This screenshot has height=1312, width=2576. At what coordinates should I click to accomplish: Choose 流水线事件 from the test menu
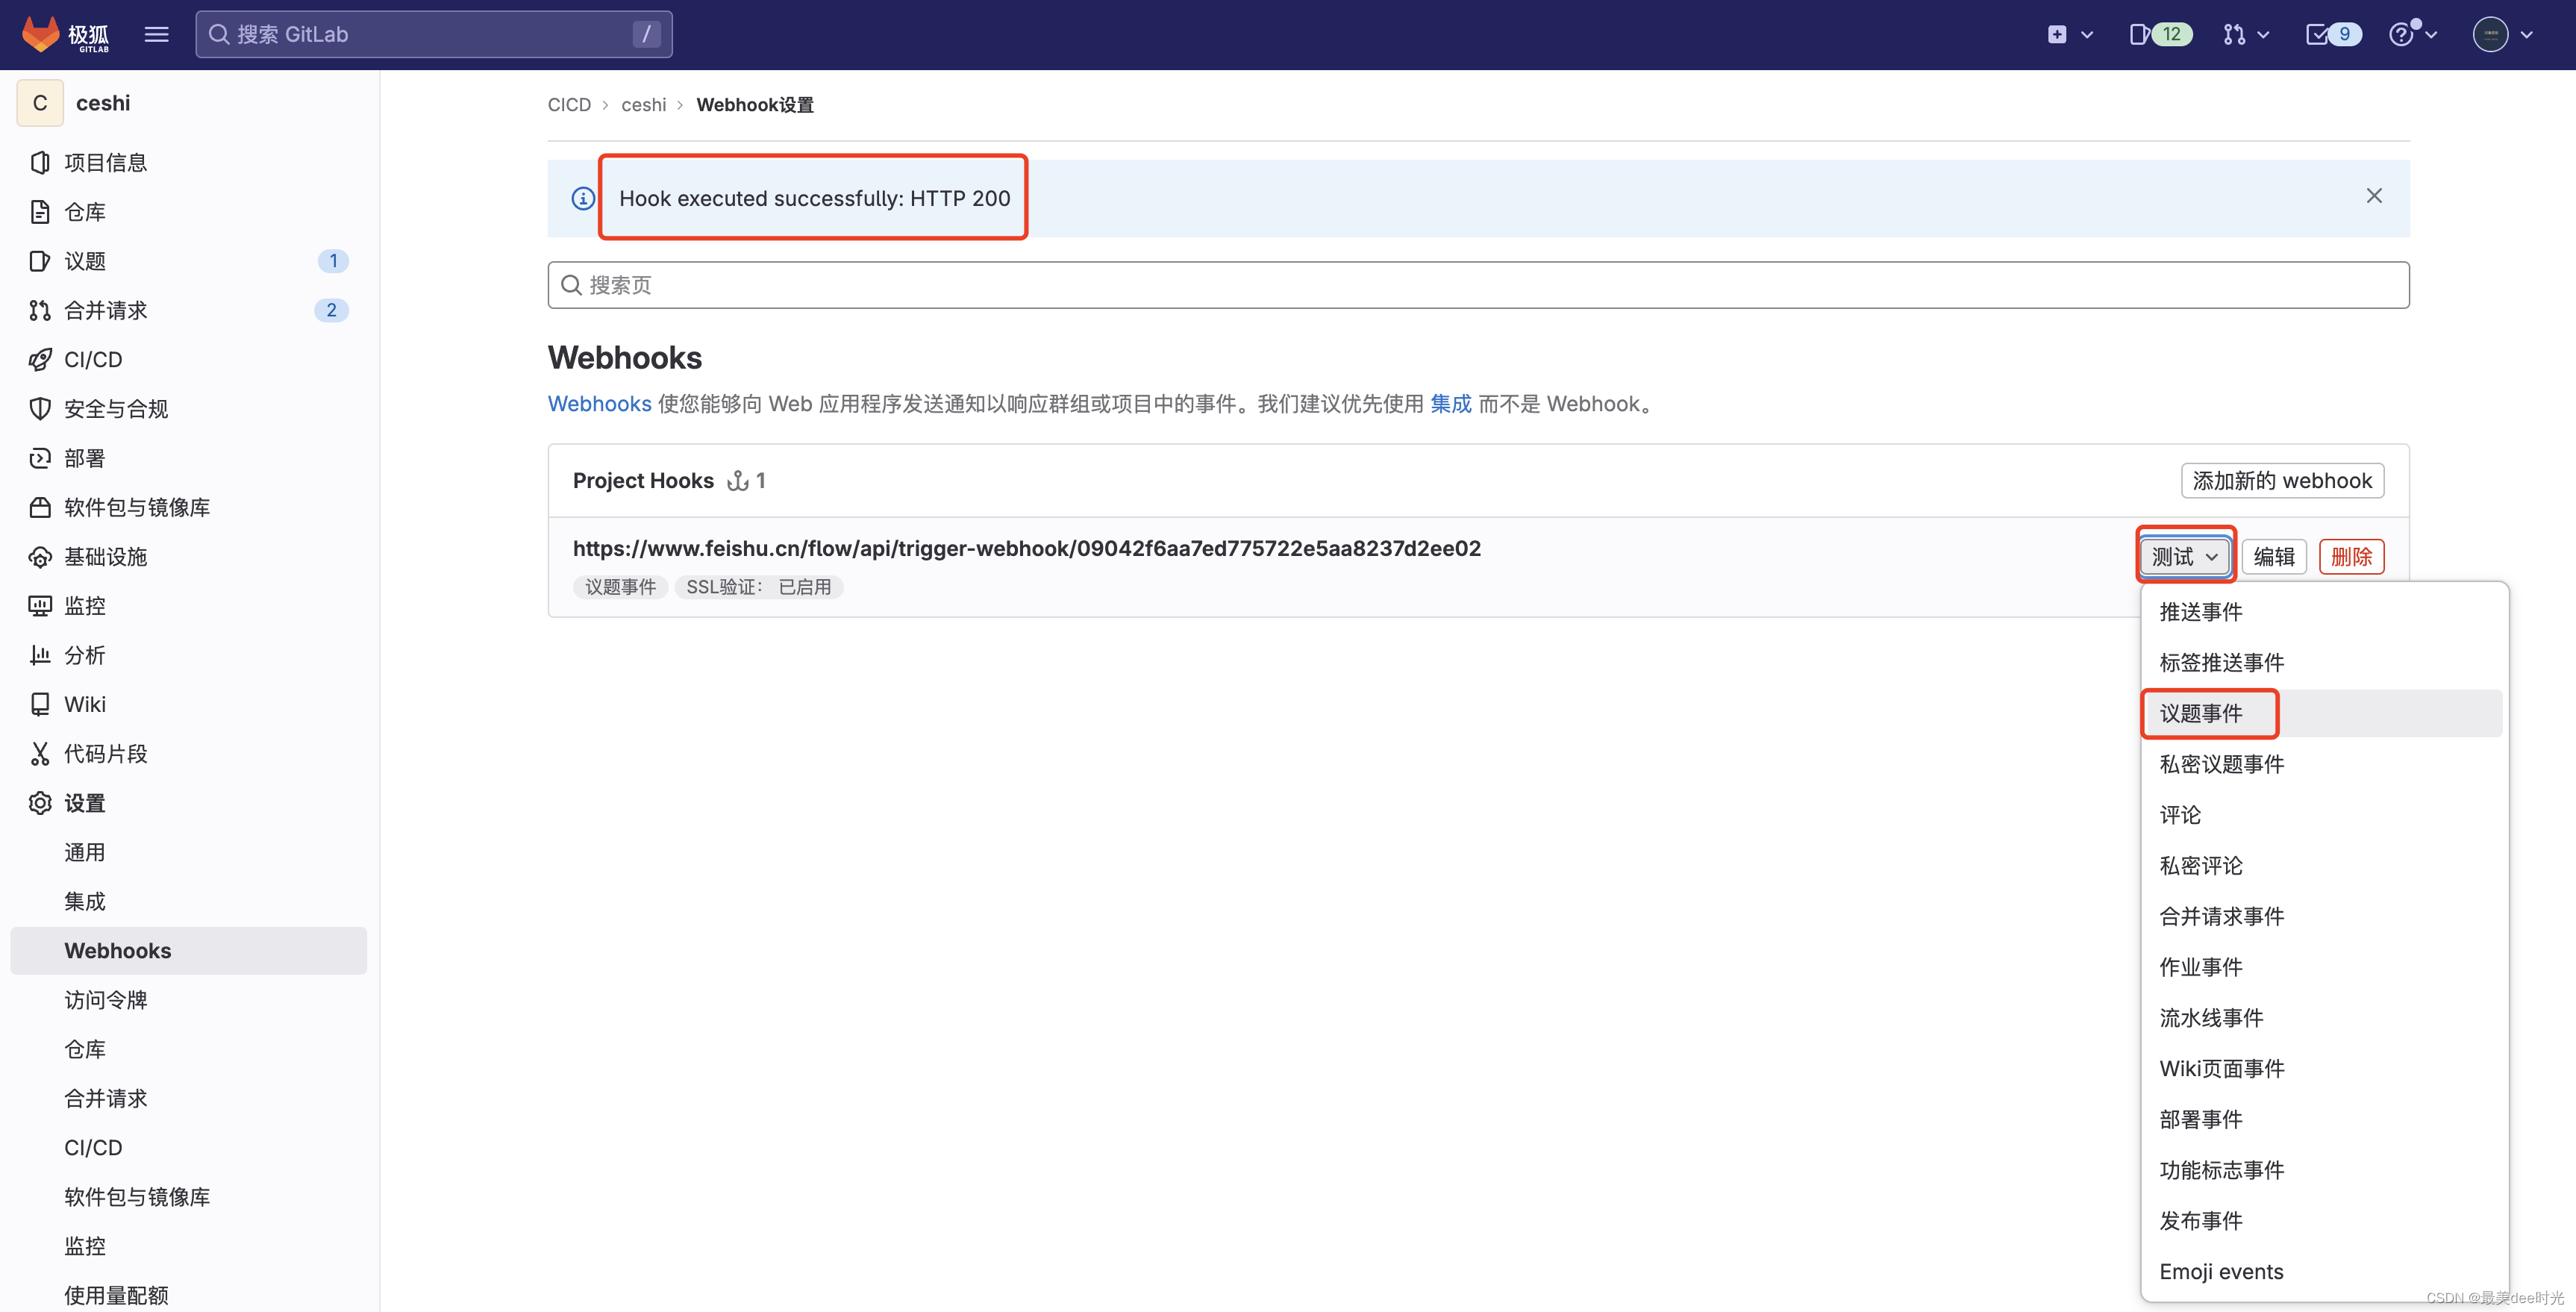[x=2210, y=1017]
